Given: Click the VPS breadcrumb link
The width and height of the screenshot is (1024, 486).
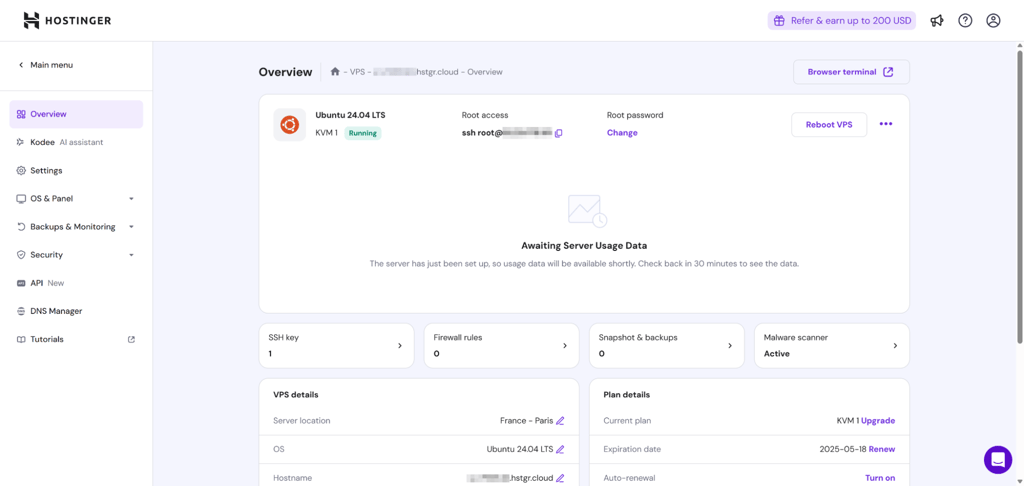Looking at the screenshot, I should point(357,72).
